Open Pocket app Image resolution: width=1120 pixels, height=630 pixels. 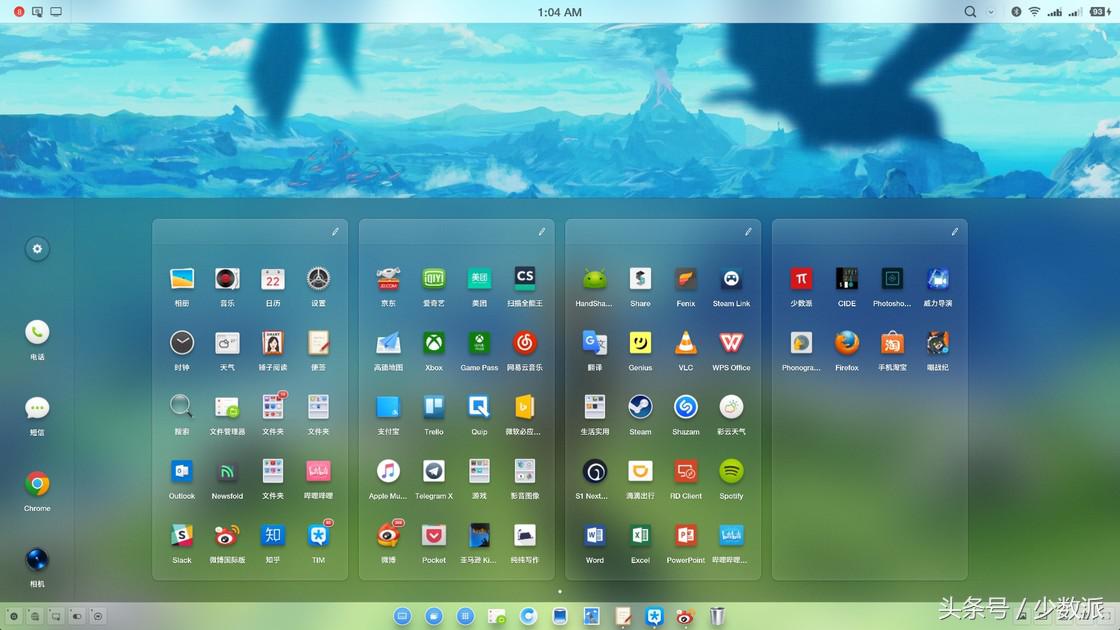433,535
